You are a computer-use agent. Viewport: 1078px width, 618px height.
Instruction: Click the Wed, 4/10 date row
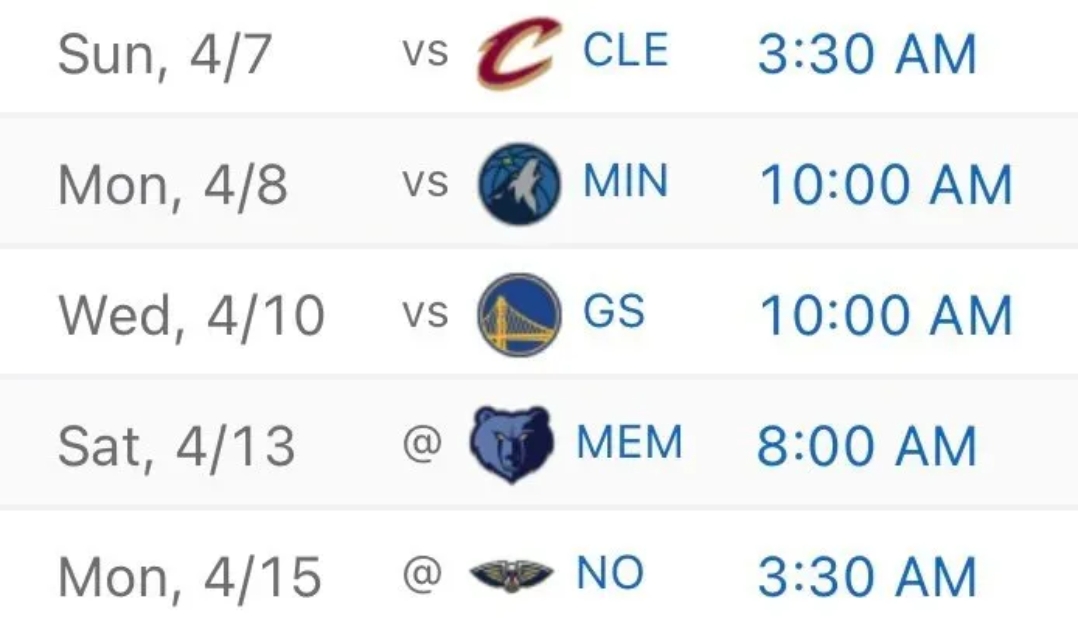pyautogui.click(x=539, y=313)
